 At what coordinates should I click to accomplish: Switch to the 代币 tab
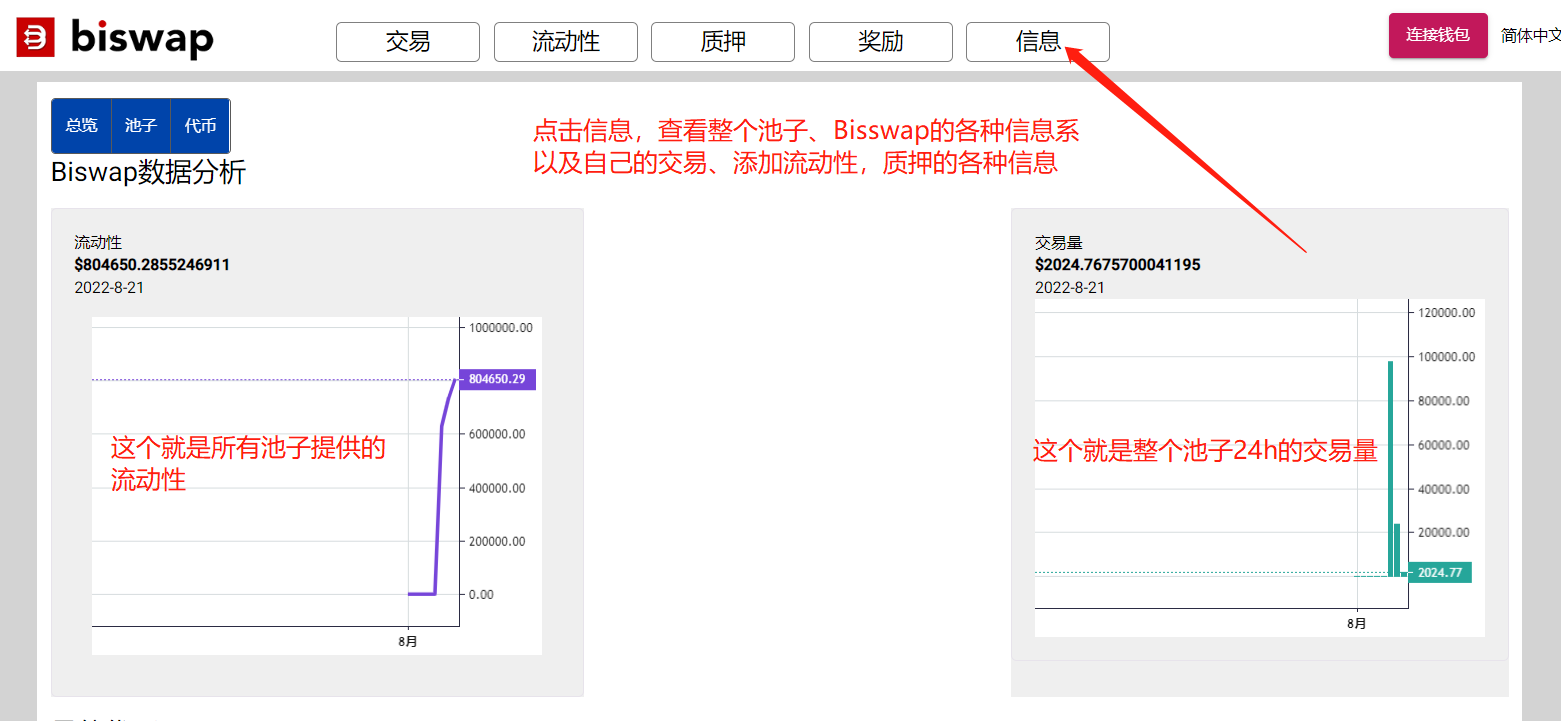200,126
